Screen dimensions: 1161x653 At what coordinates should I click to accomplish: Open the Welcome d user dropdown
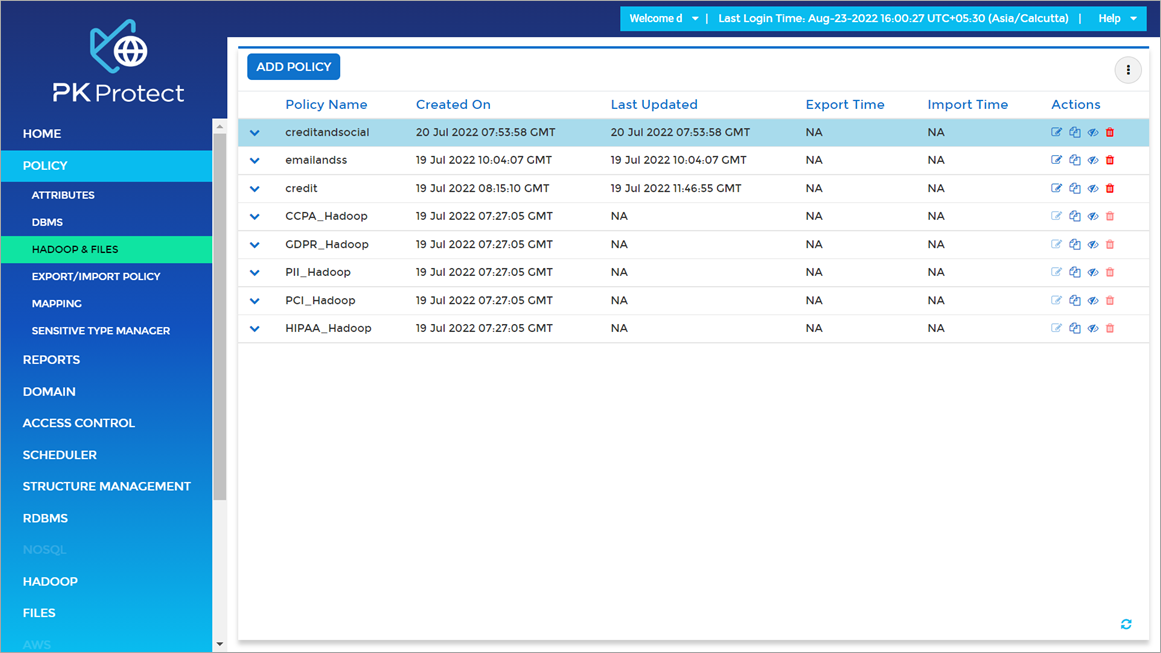[663, 18]
